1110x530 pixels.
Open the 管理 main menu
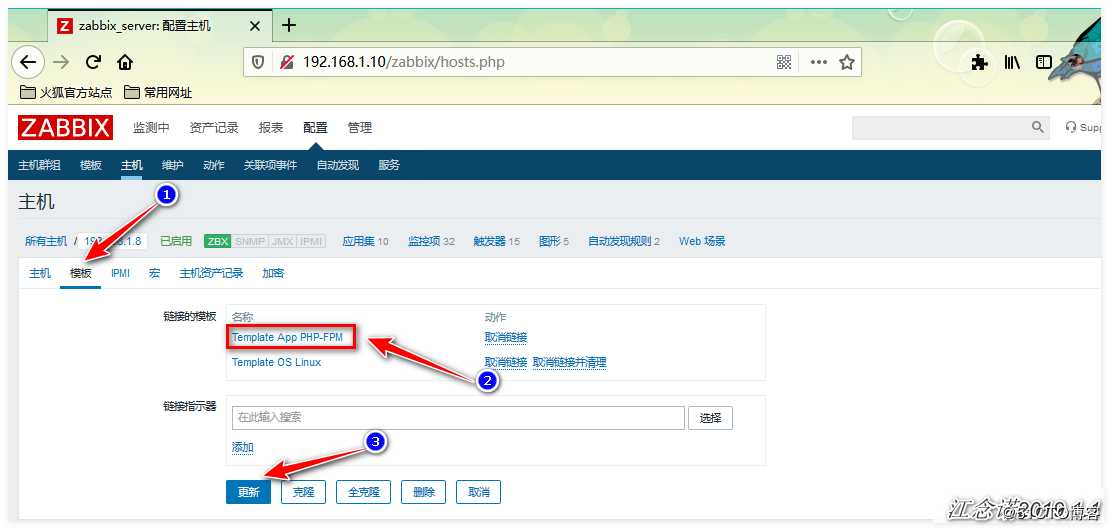click(x=360, y=128)
